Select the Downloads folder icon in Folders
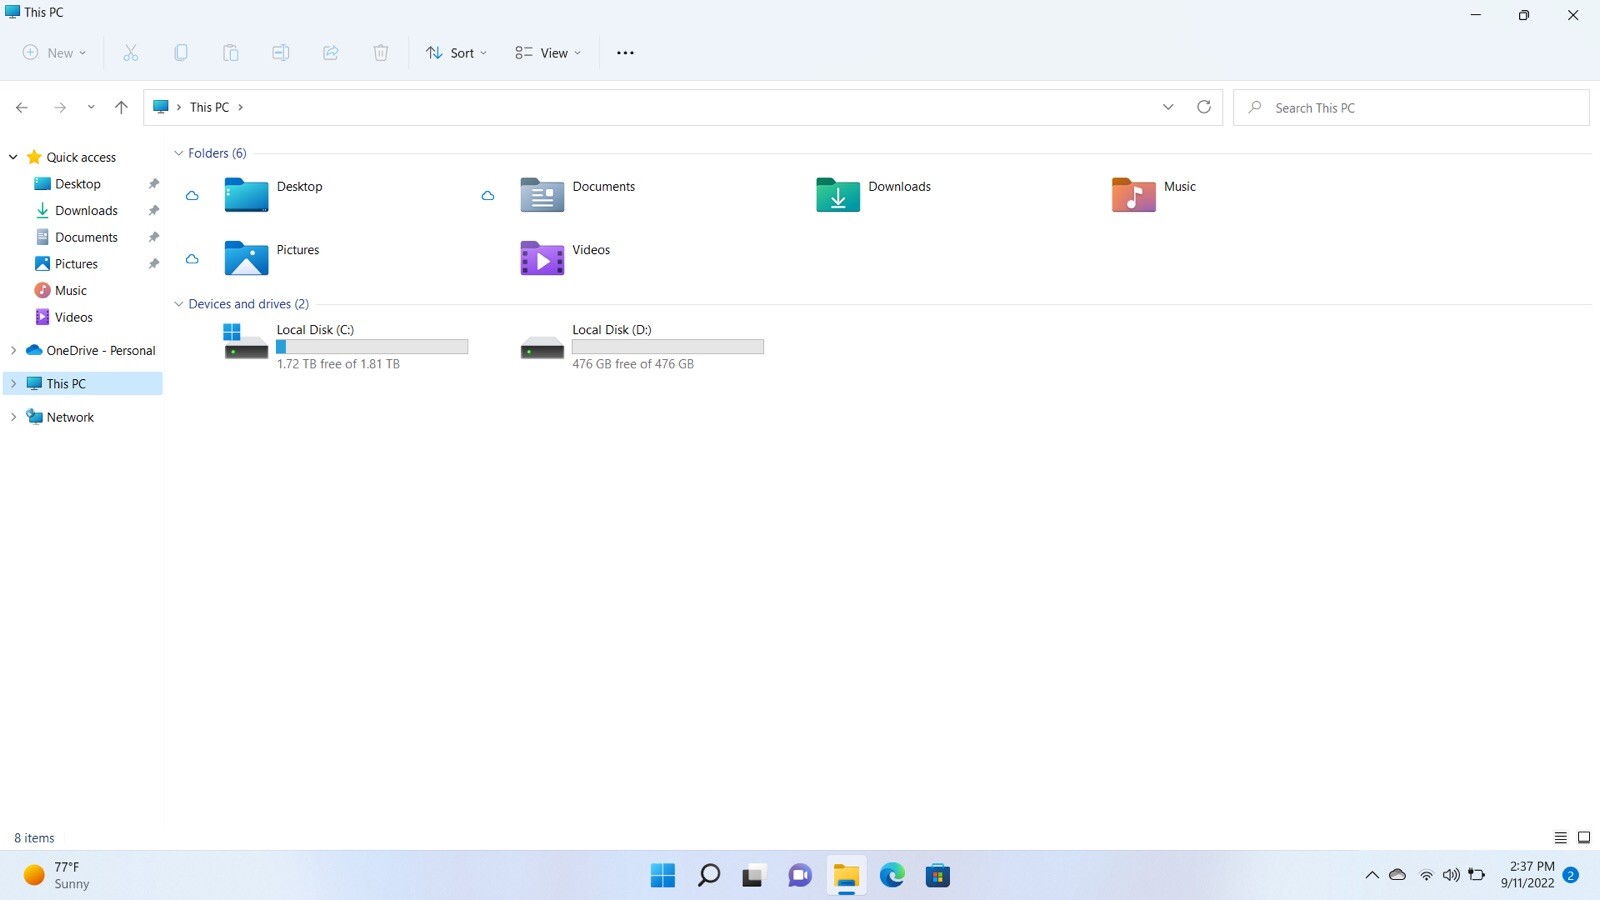 (838, 195)
